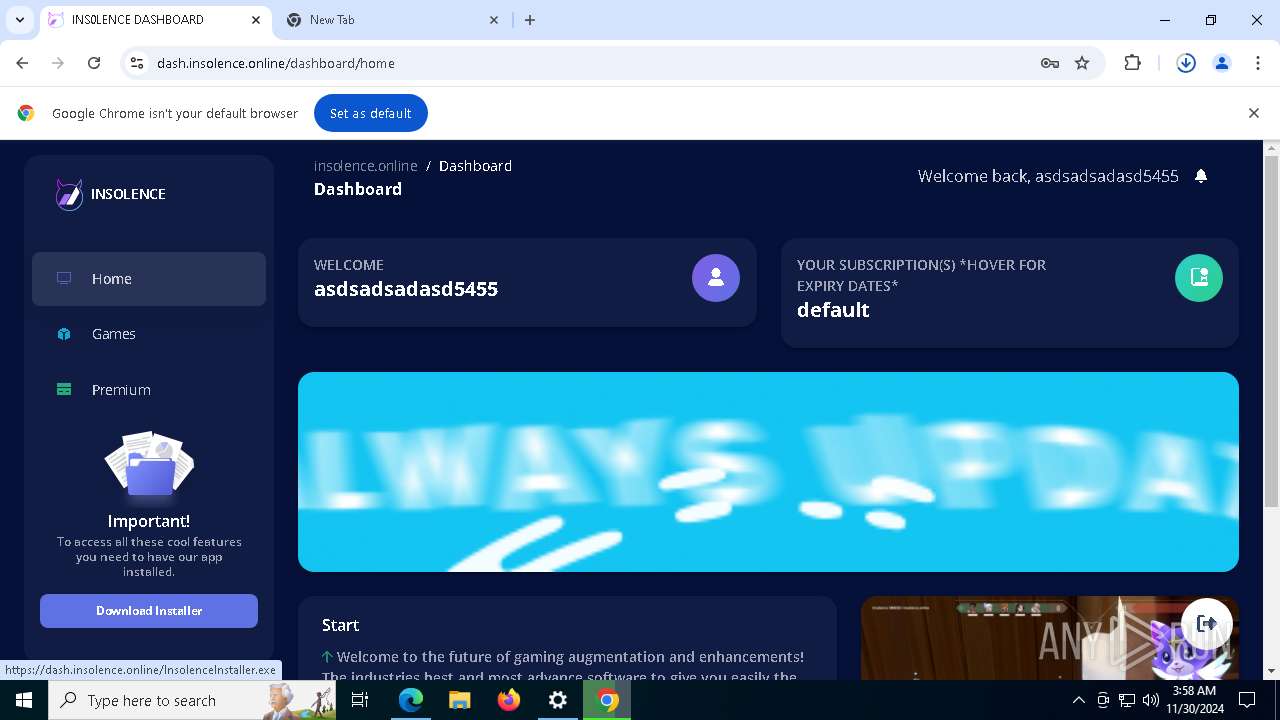Open Task View on the taskbar
Viewport: 1280px width, 720px height.
360,700
